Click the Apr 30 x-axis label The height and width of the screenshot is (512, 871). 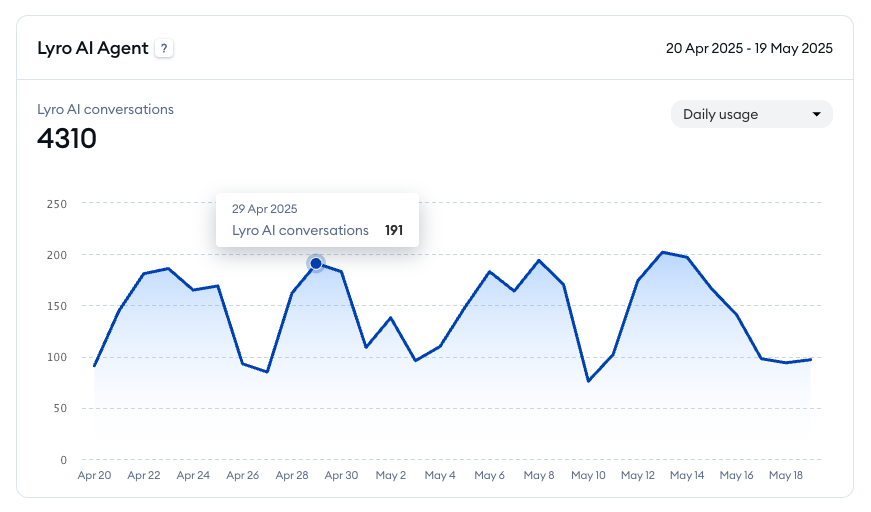click(x=342, y=475)
